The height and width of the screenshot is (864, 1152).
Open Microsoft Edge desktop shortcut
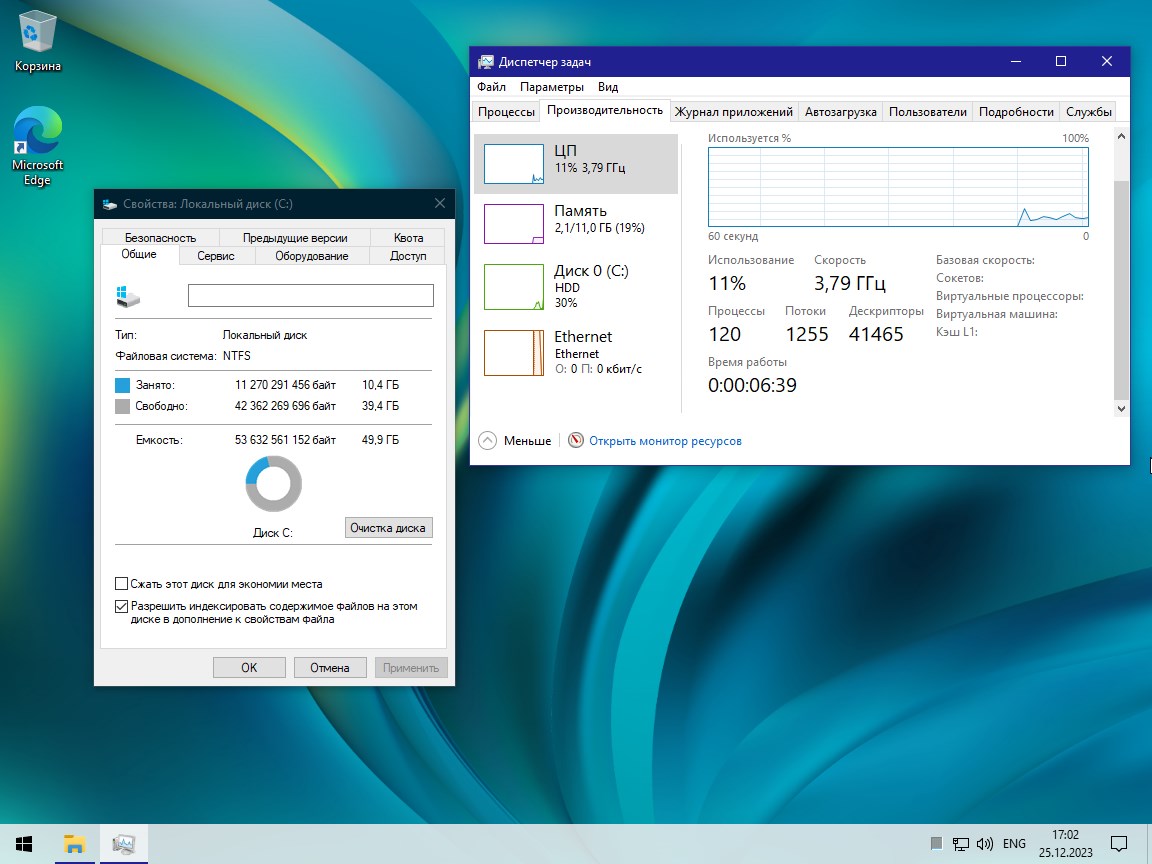click(x=37, y=134)
